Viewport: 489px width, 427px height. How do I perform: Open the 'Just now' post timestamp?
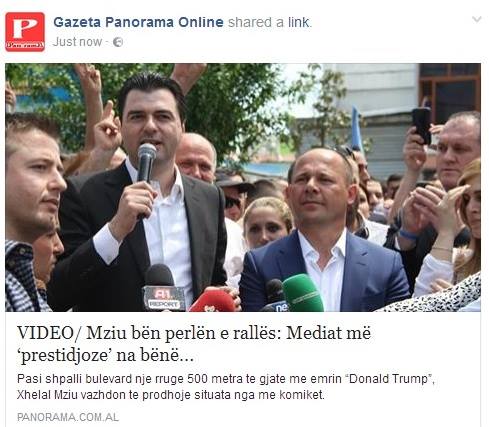point(77,42)
